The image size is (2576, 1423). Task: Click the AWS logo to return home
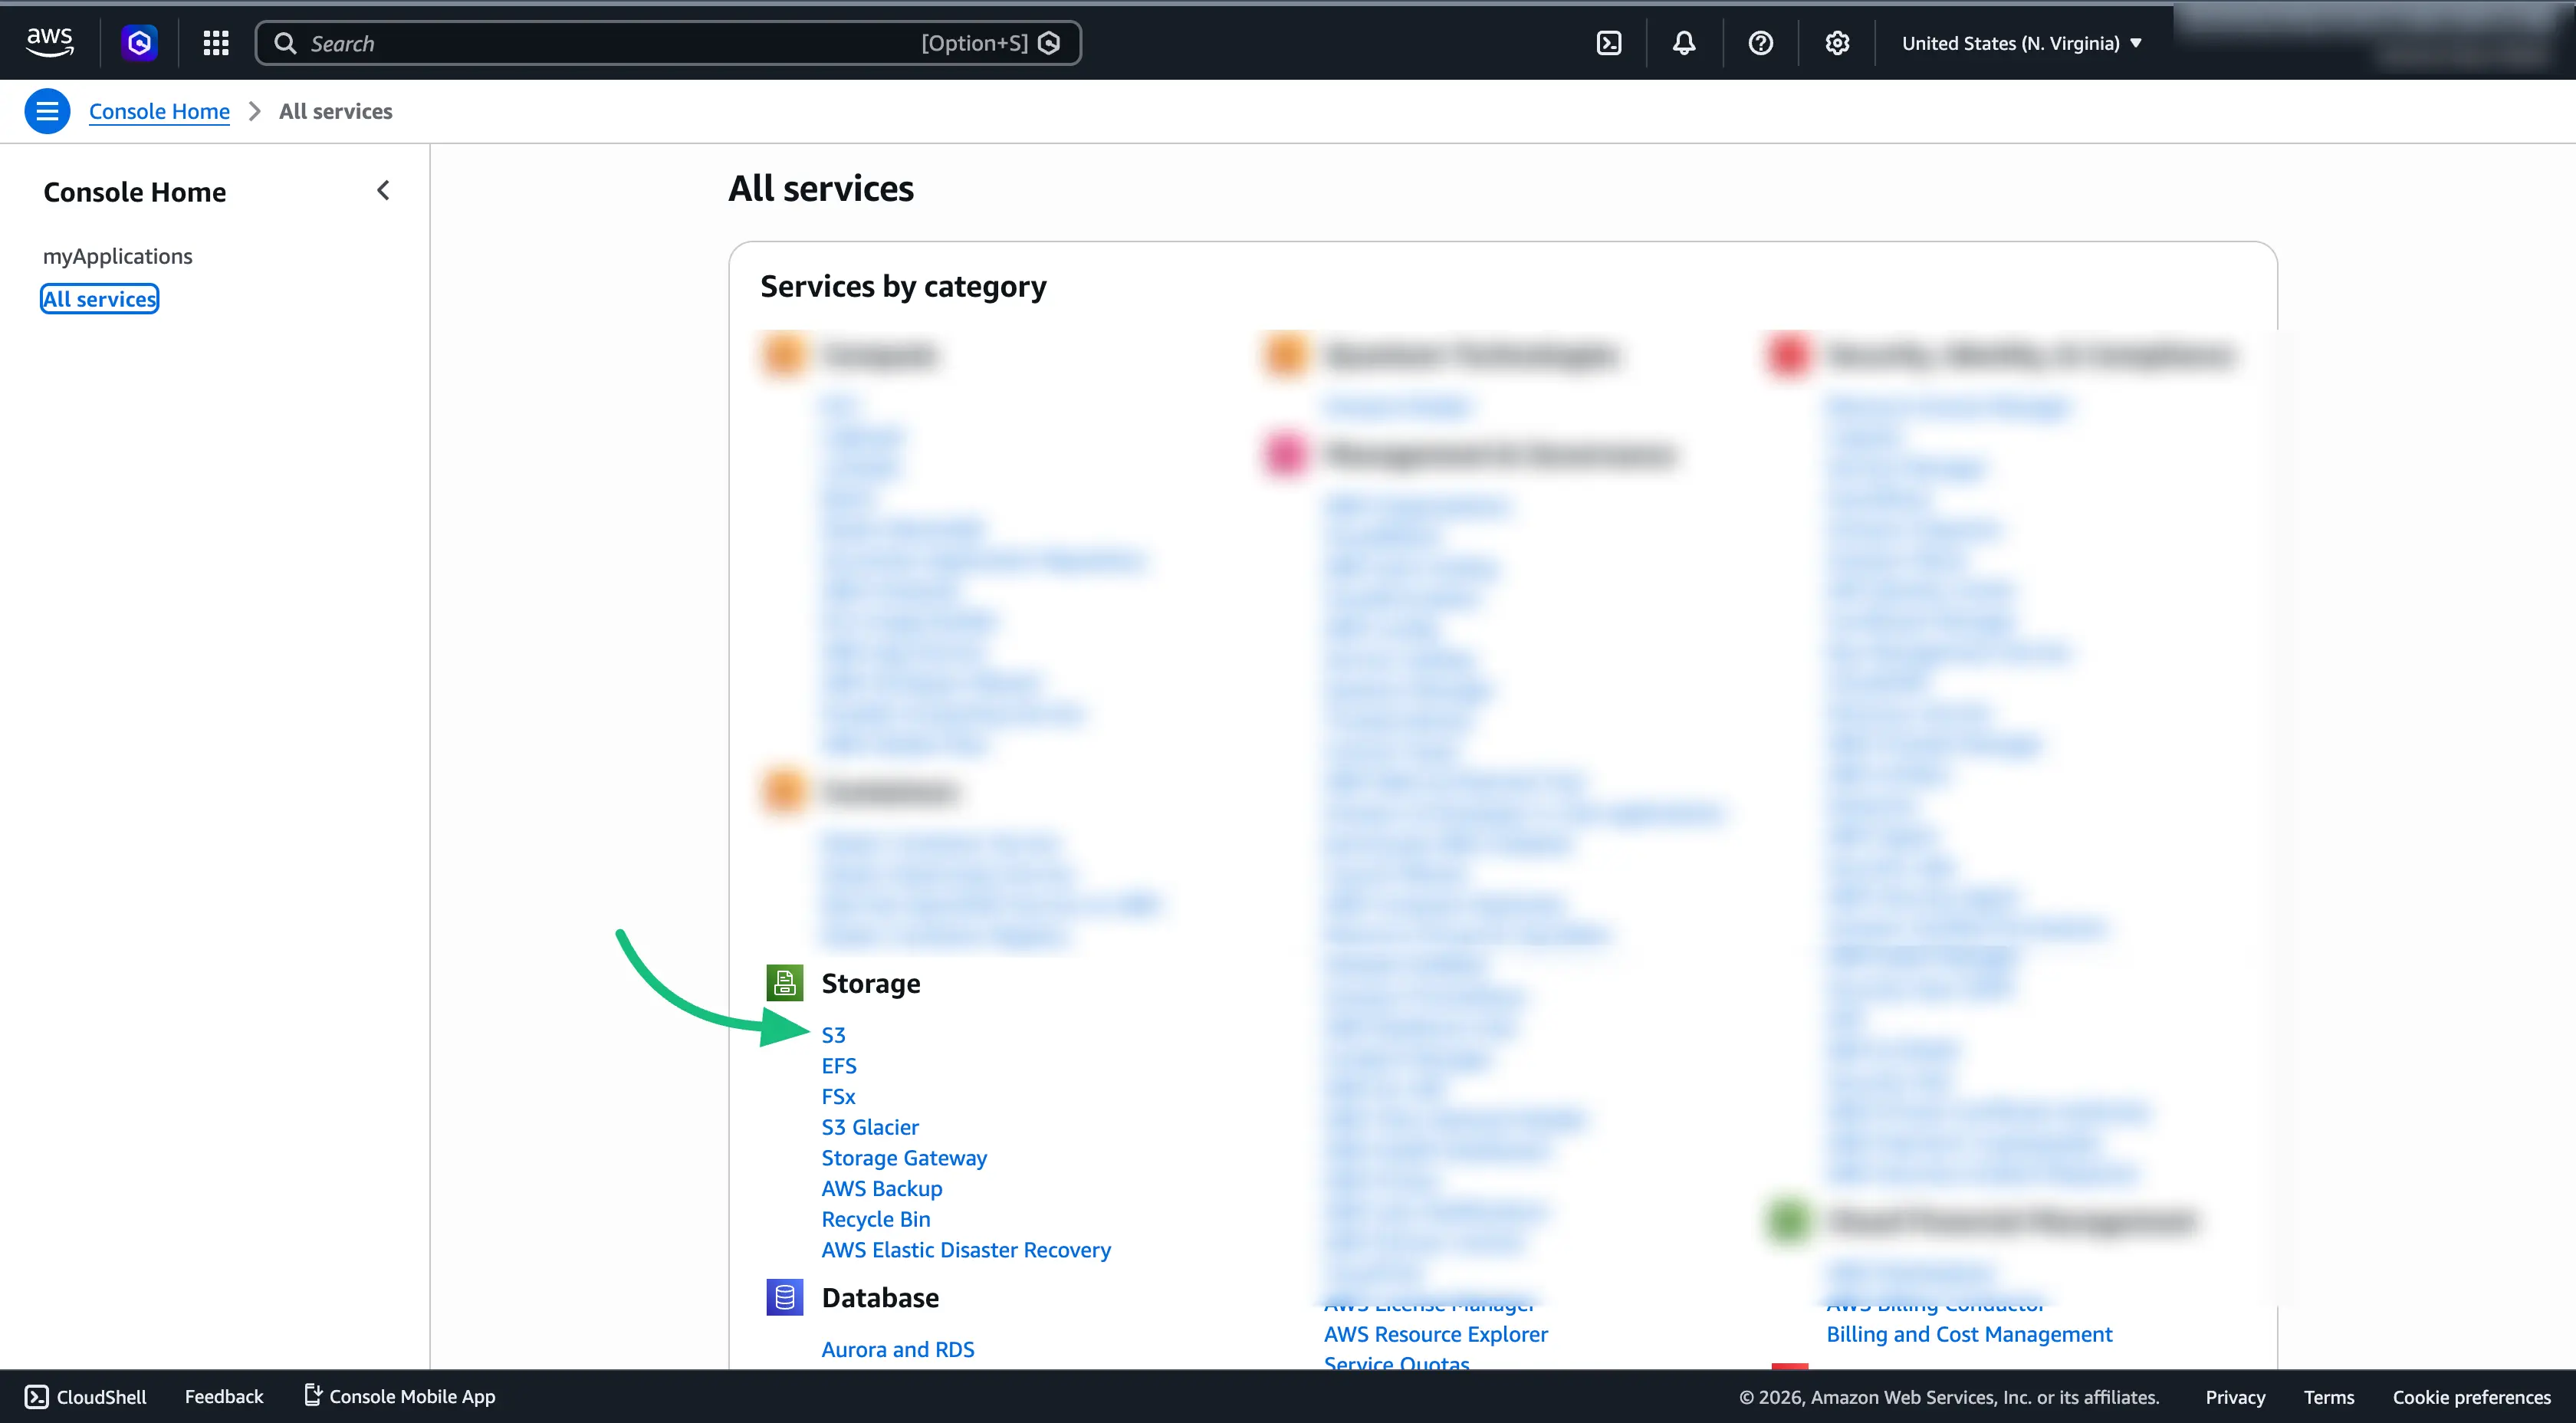click(50, 41)
